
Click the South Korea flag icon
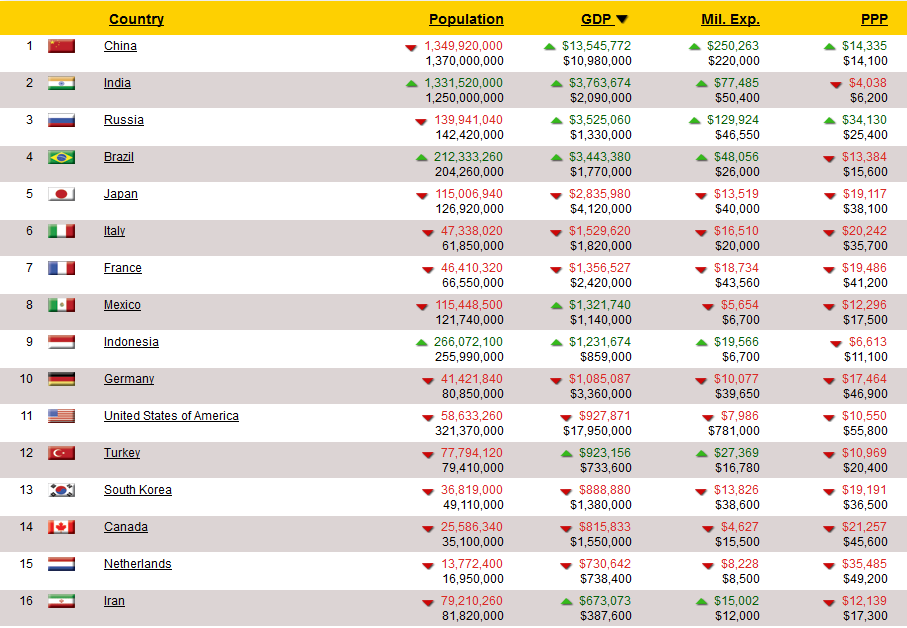pos(61,490)
